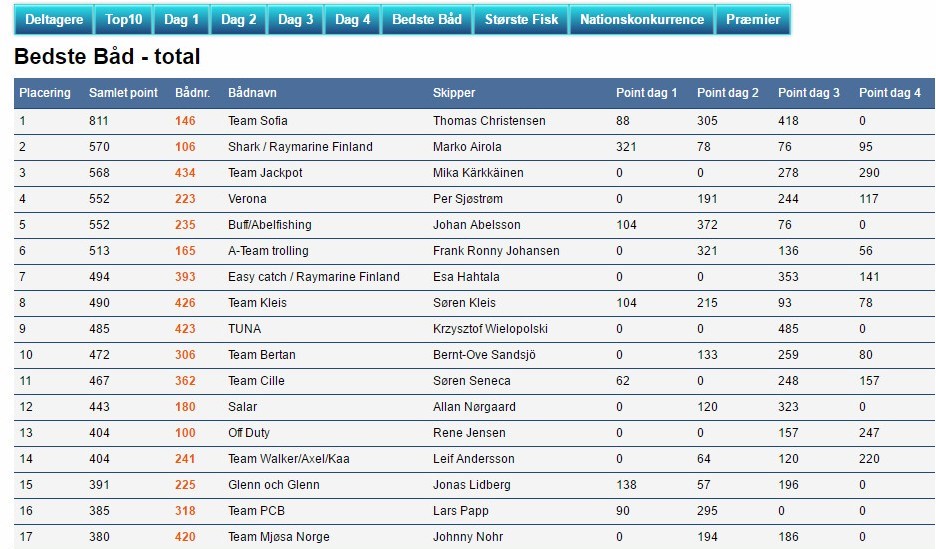936x549 pixels.
Task: Open the Deltagere tab
Action: tap(53, 20)
